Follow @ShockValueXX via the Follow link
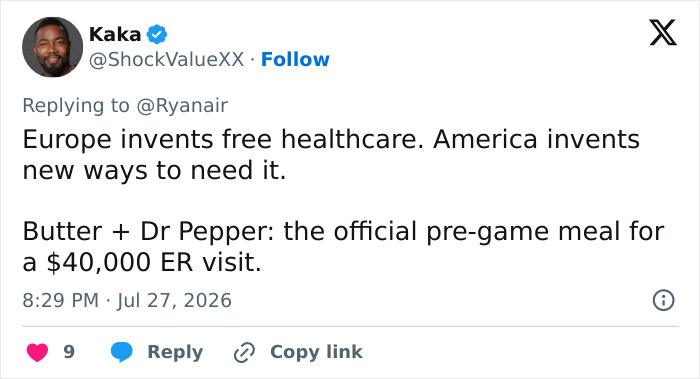This screenshot has height=379, width=700. (295, 59)
